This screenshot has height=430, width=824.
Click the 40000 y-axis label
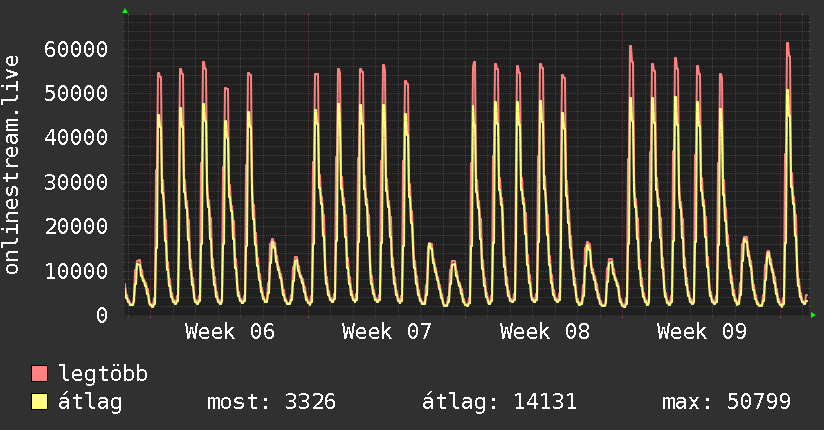[x=76, y=138]
